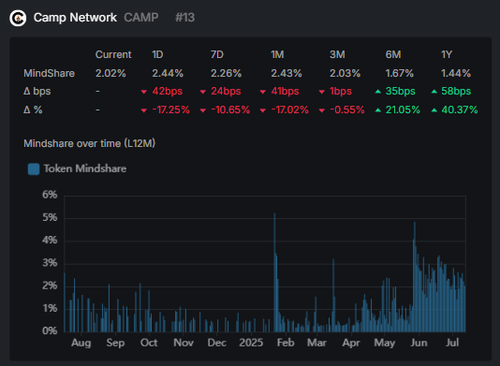Click the Oct axis label
The image size is (500, 366).
point(149,343)
